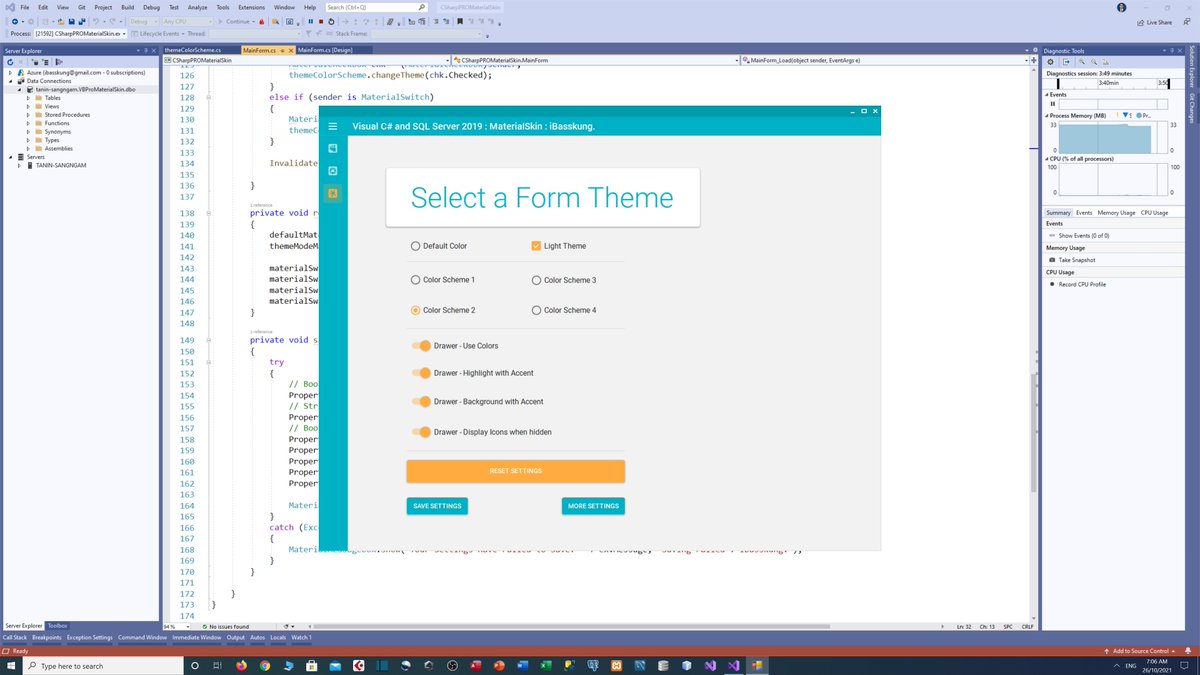Expand the Views folder
Image resolution: width=1200 pixels, height=675 pixels.
(x=28, y=106)
